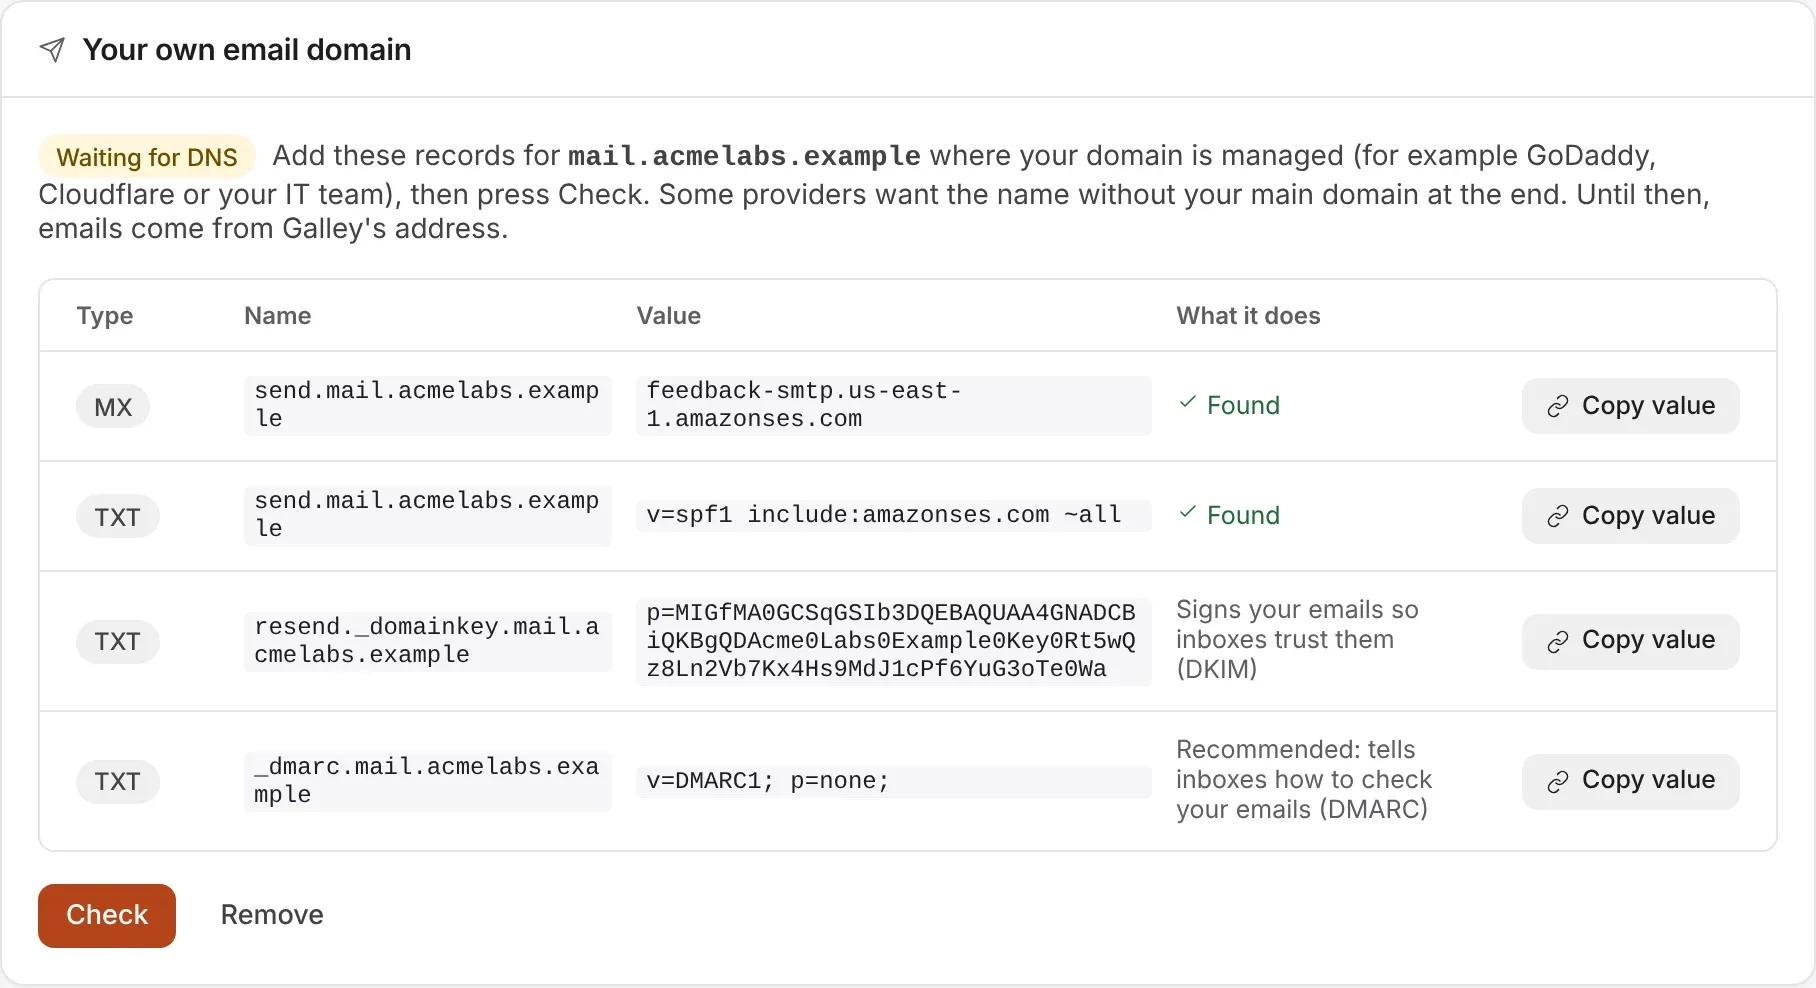The height and width of the screenshot is (988, 1816).
Task: Click the v=DMARC1; p=none; value
Action: 893,781
